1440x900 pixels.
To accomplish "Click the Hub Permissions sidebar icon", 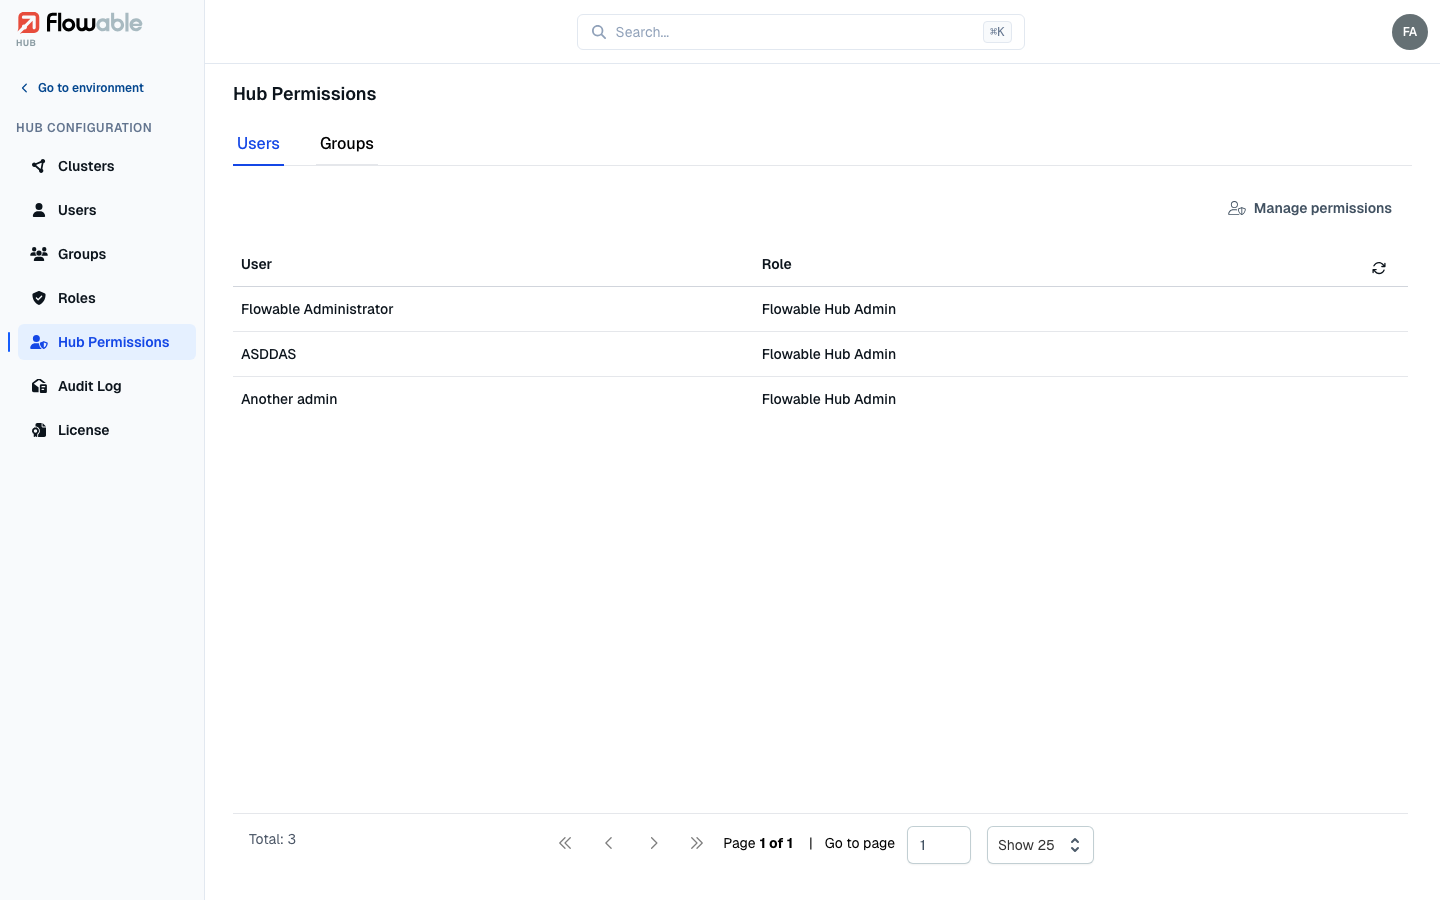I will [39, 342].
